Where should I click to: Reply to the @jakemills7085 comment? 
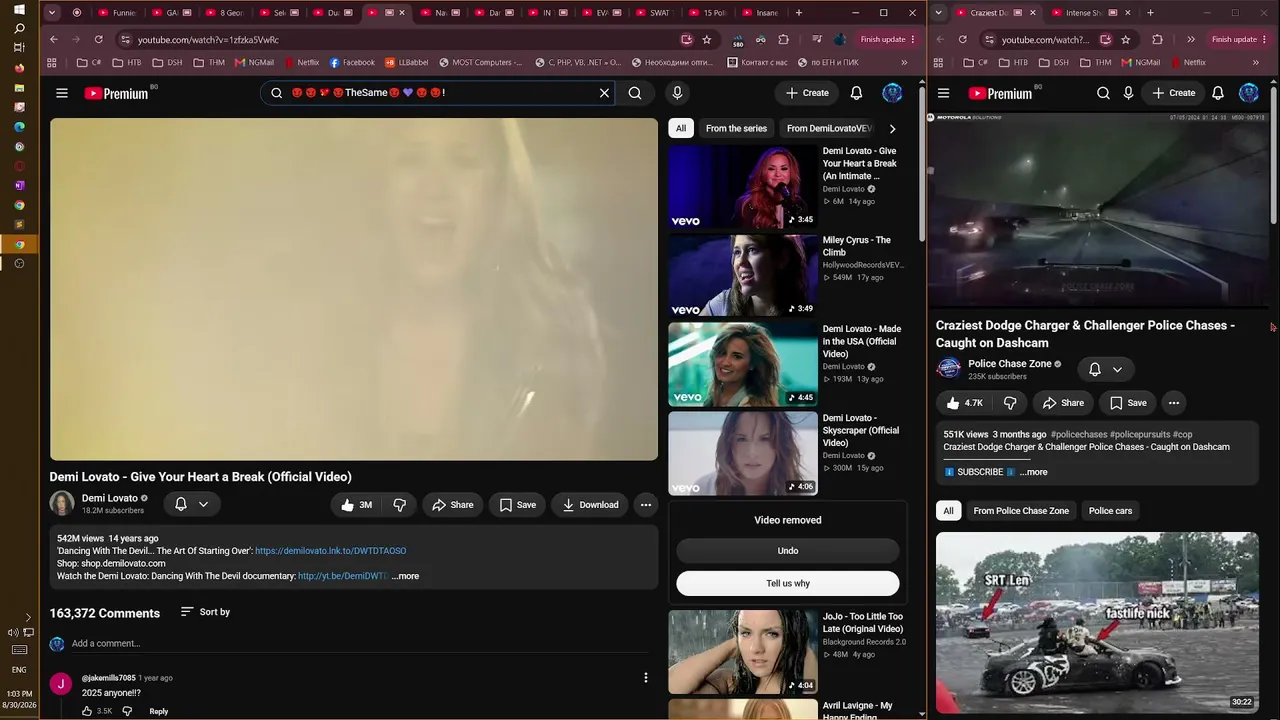click(158, 711)
